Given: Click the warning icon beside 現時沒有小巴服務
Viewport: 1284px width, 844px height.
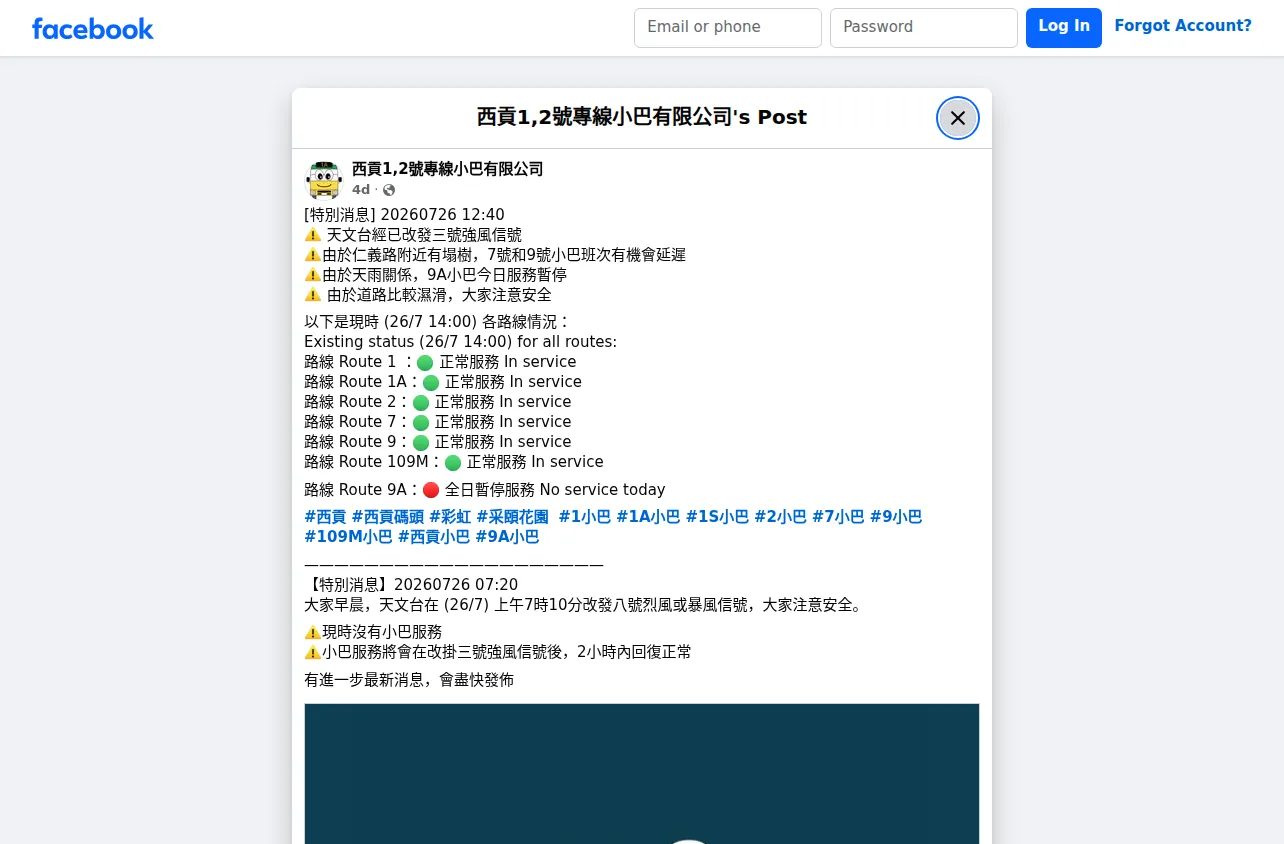Looking at the screenshot, I should click(x=313, y=633).
